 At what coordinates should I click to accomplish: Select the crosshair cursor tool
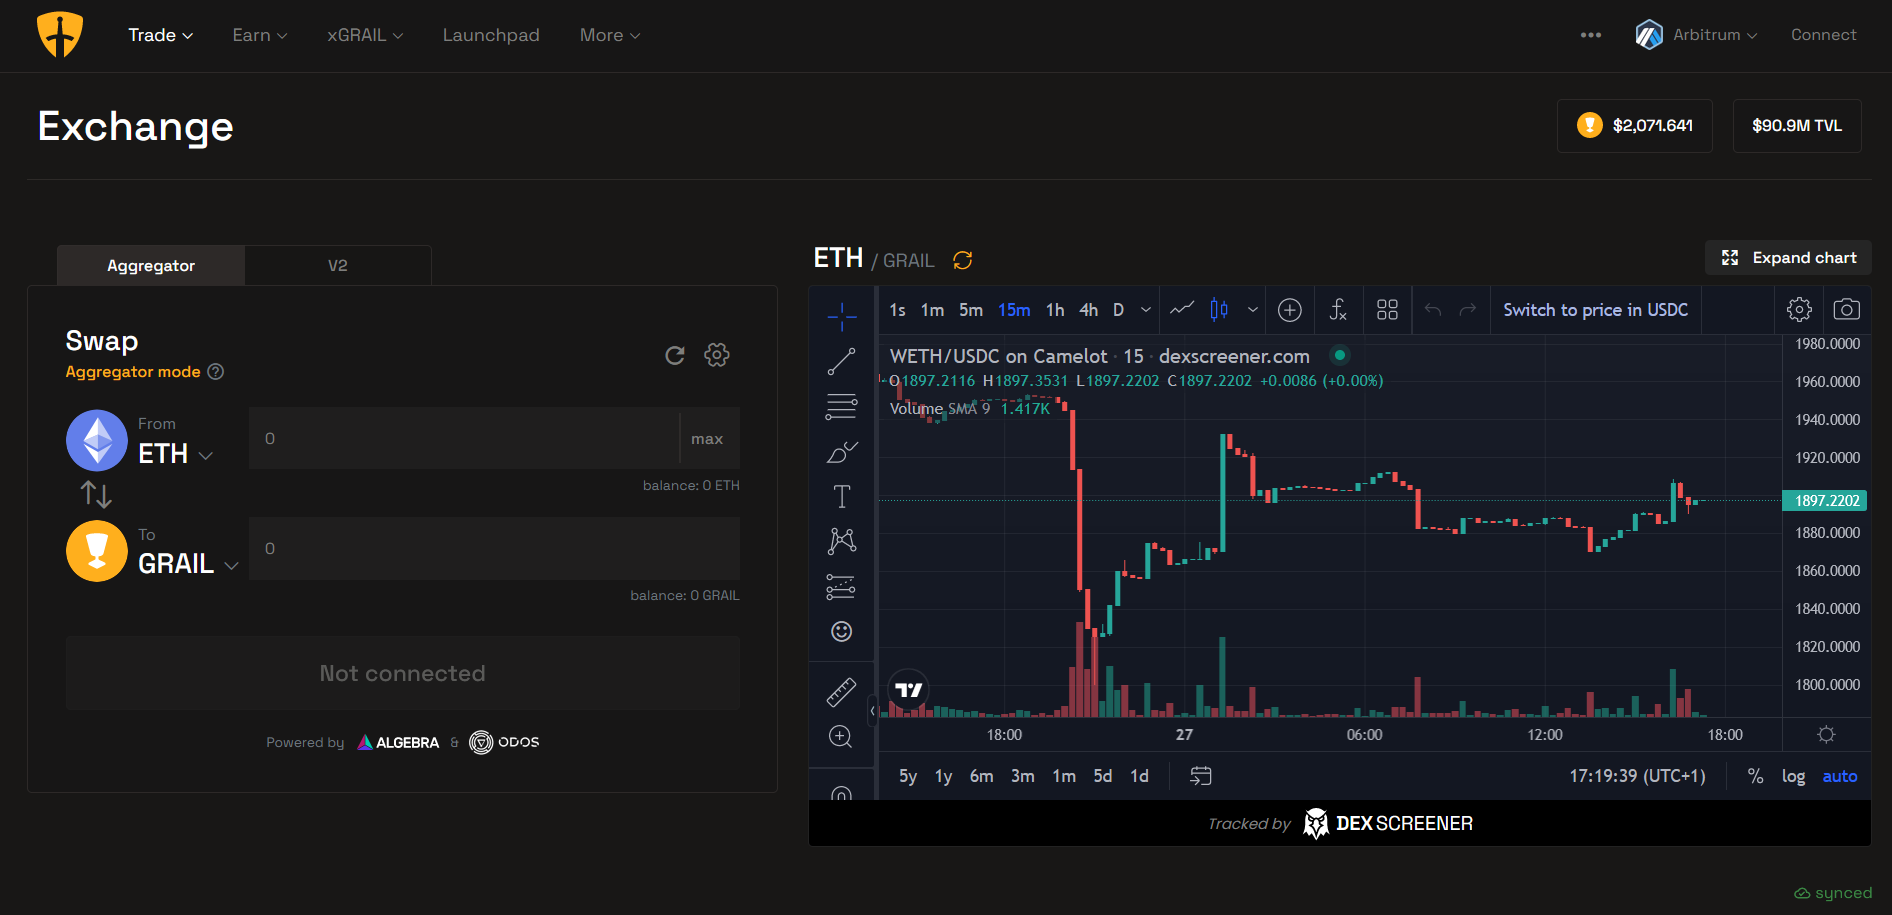[842, 316]
